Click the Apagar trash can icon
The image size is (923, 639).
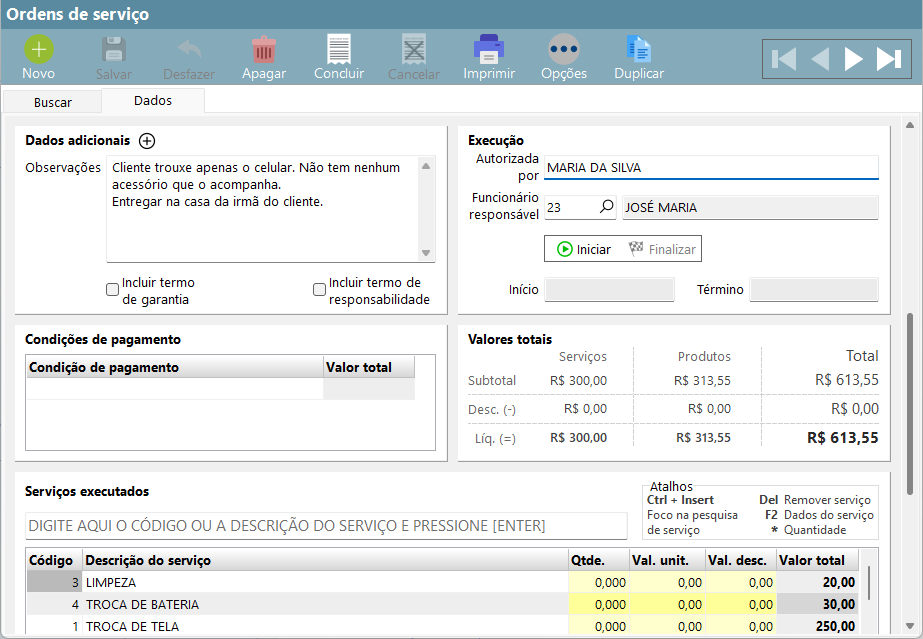[264, 49]
